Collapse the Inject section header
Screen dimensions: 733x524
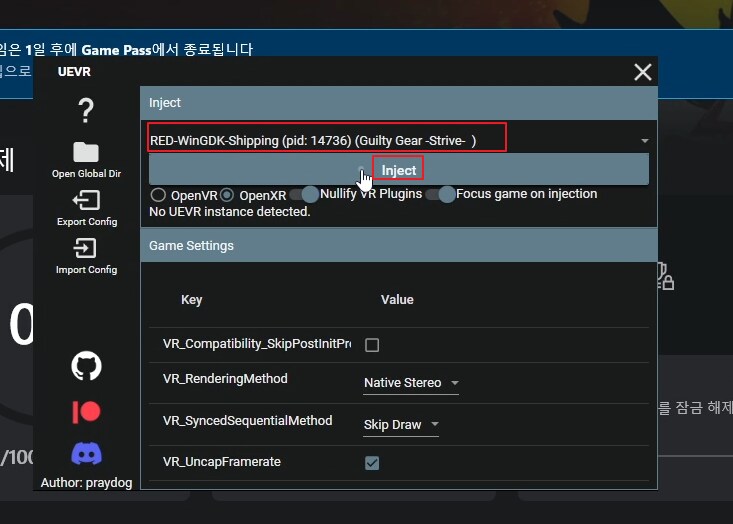[x=398, y=103]
